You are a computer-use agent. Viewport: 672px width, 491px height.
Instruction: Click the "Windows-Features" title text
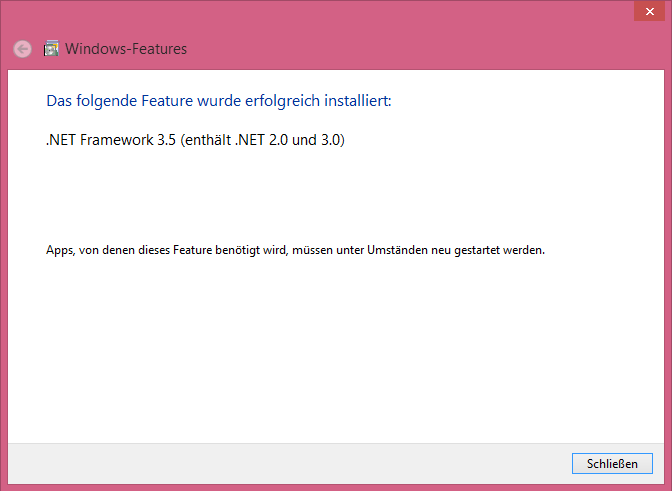[126, 49]
